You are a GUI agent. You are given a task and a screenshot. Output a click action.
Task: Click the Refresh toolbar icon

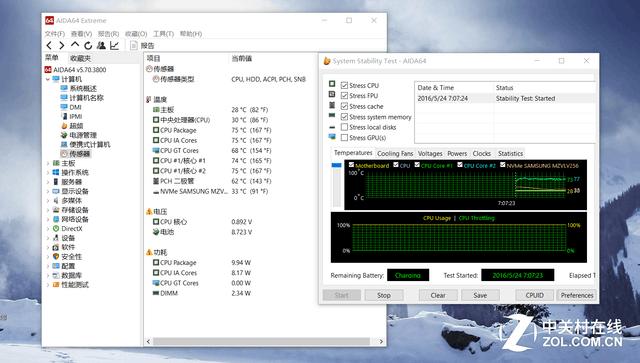point(88,45)
